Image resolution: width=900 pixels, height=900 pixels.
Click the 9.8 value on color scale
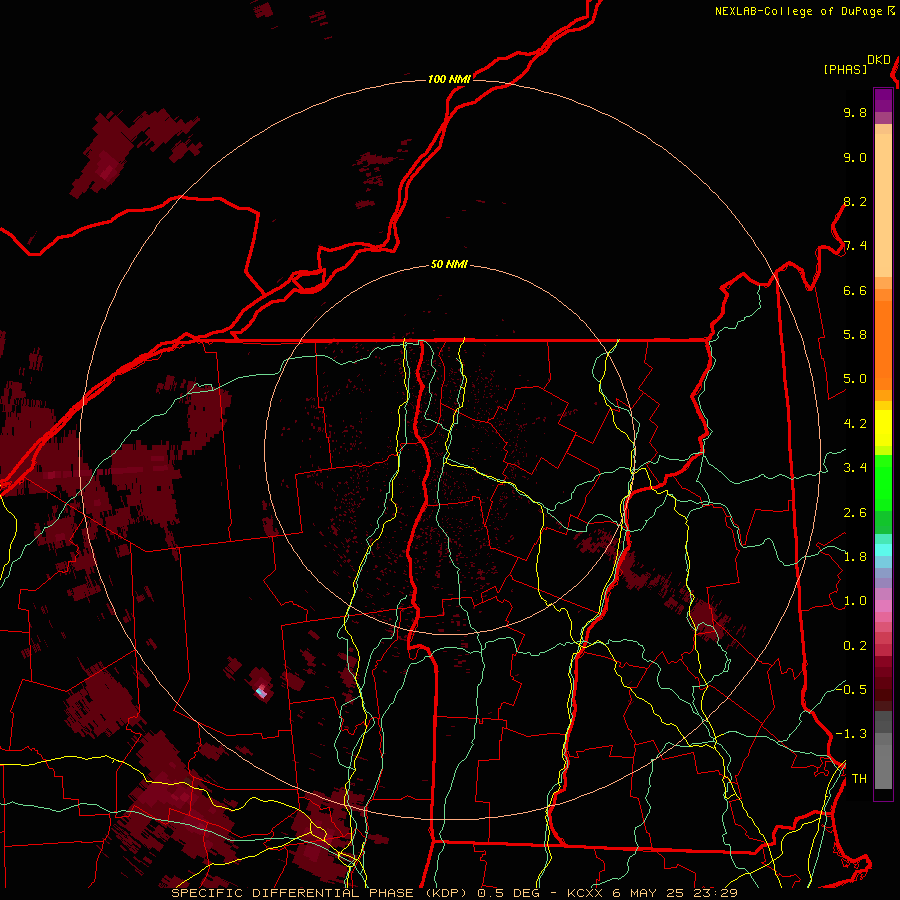click(855, 112)
